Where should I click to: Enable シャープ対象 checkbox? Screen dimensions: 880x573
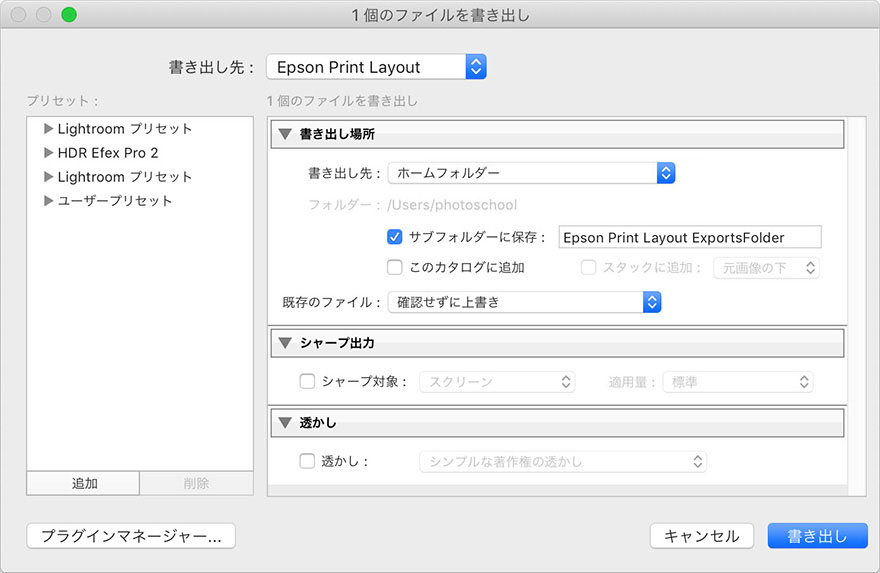307,382
